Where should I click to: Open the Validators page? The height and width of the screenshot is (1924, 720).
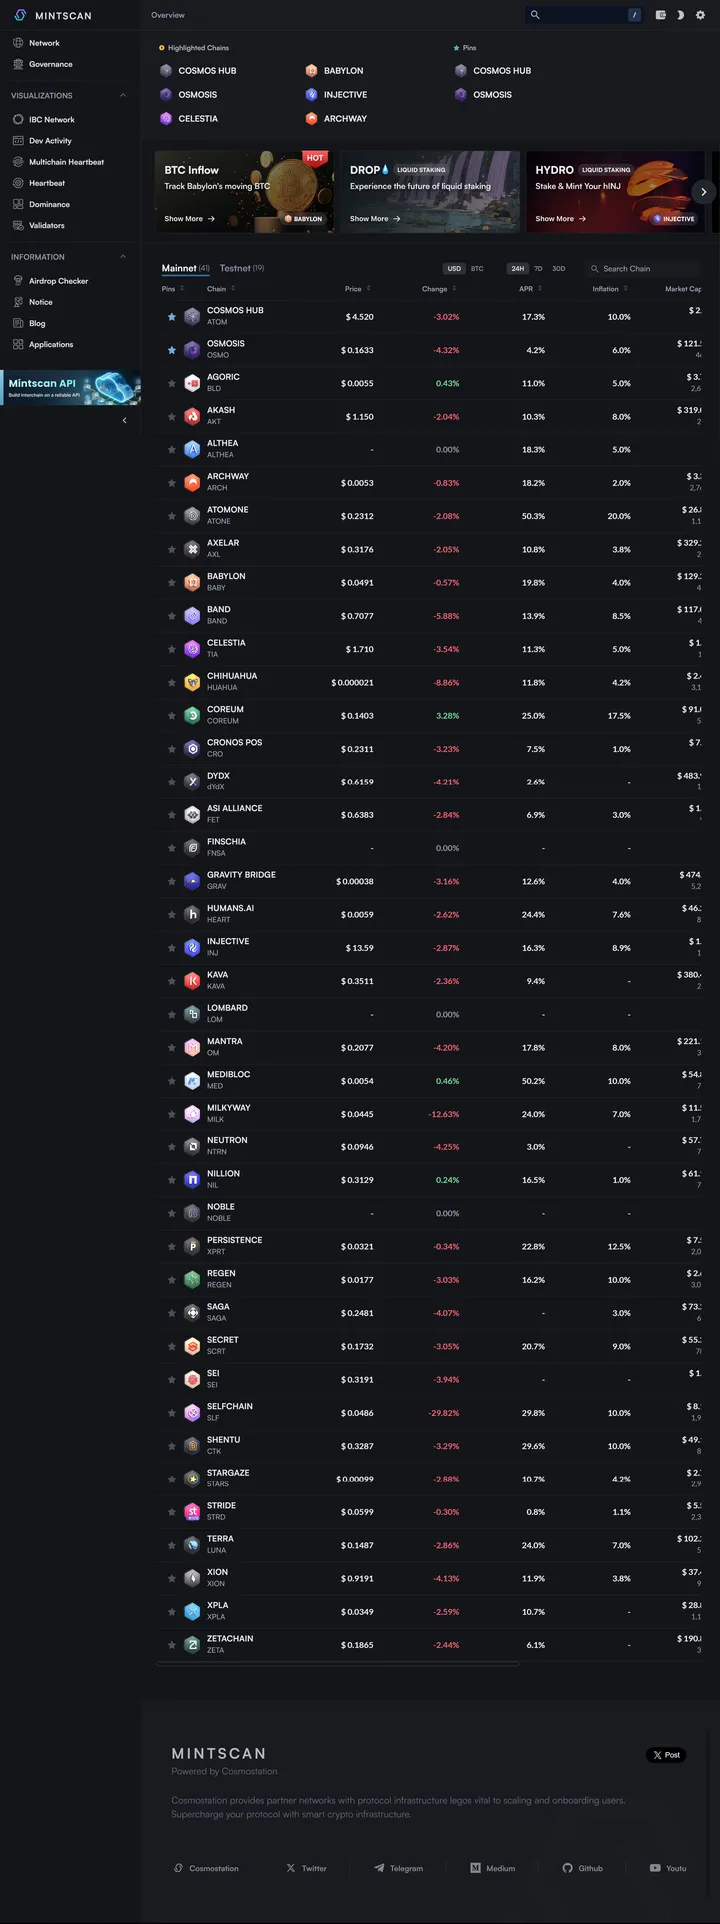coord(46,225)
